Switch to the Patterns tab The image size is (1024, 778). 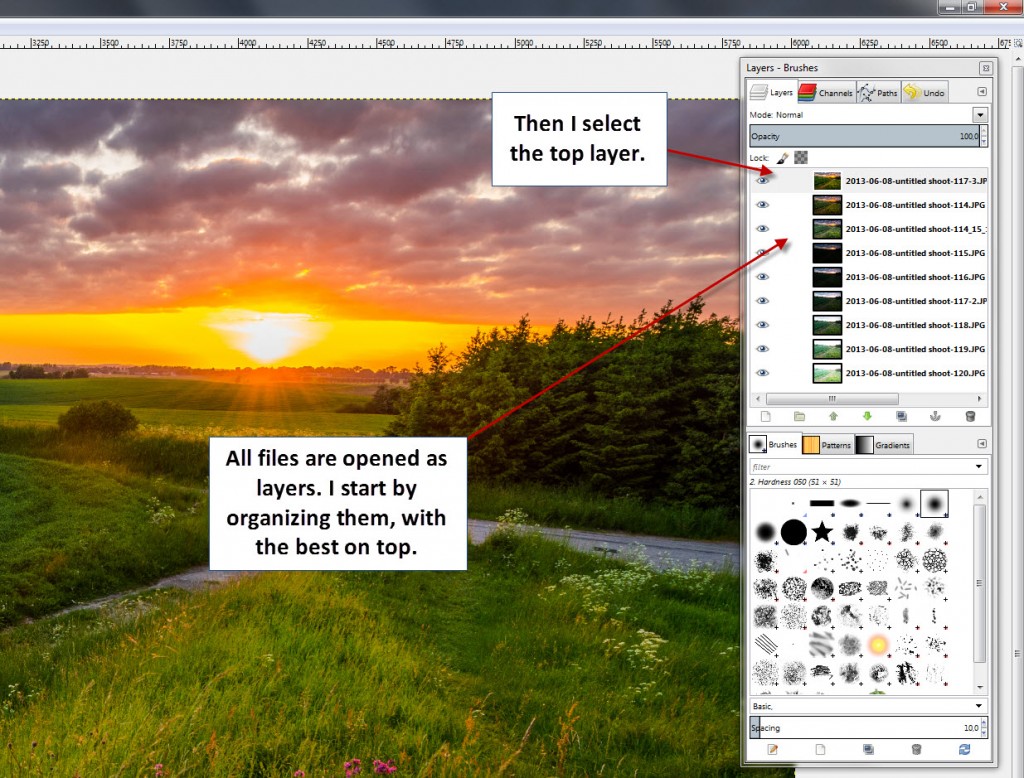827,445
